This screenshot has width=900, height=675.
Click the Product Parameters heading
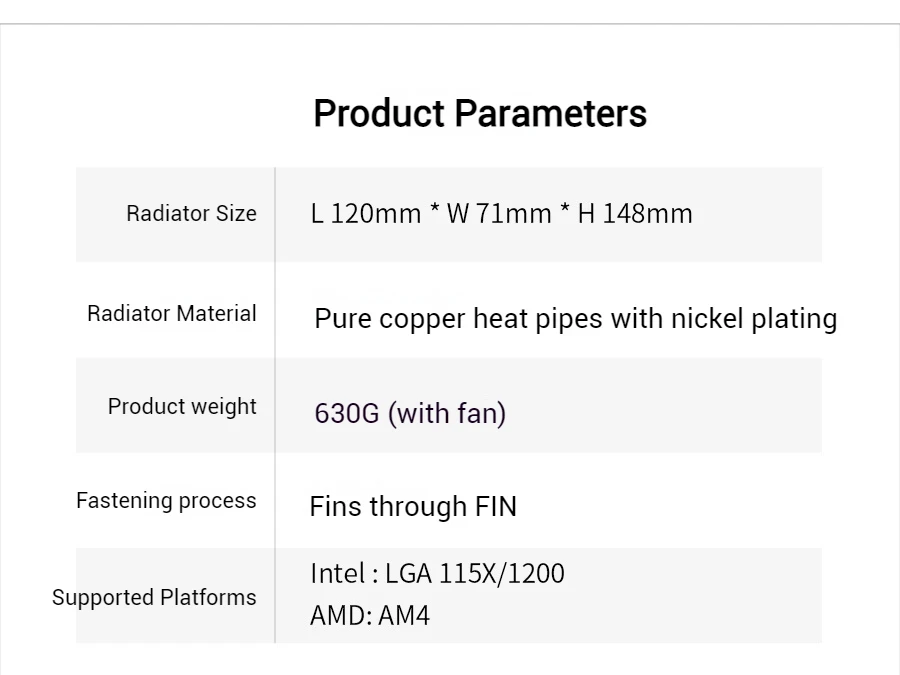479,113
